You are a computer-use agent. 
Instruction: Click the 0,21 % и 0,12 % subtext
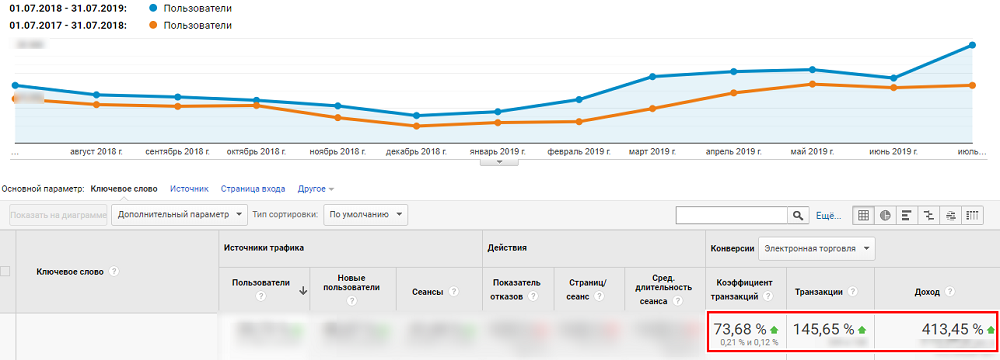pos(749,343)
